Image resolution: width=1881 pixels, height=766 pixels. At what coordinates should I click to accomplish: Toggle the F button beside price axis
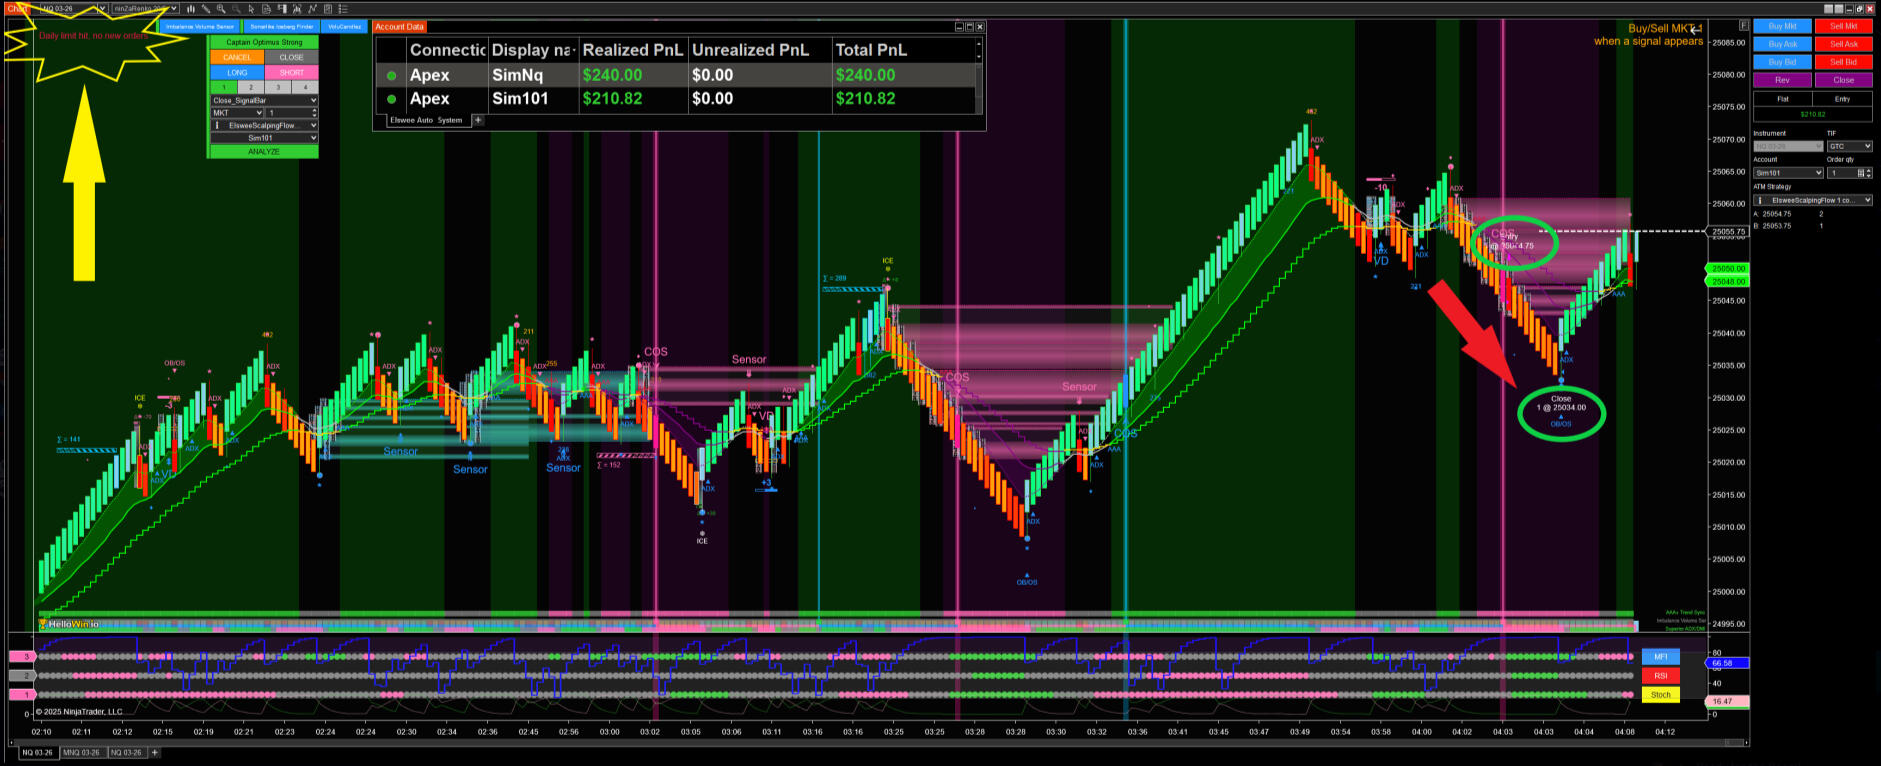(1744, 25)
